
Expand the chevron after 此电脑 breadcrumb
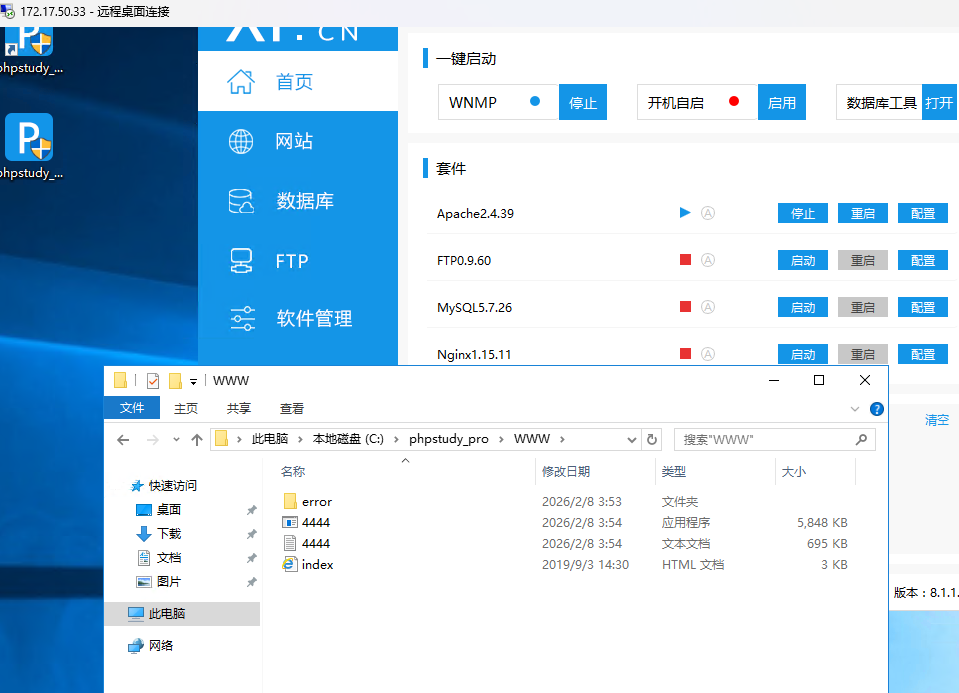click(300, 439)
